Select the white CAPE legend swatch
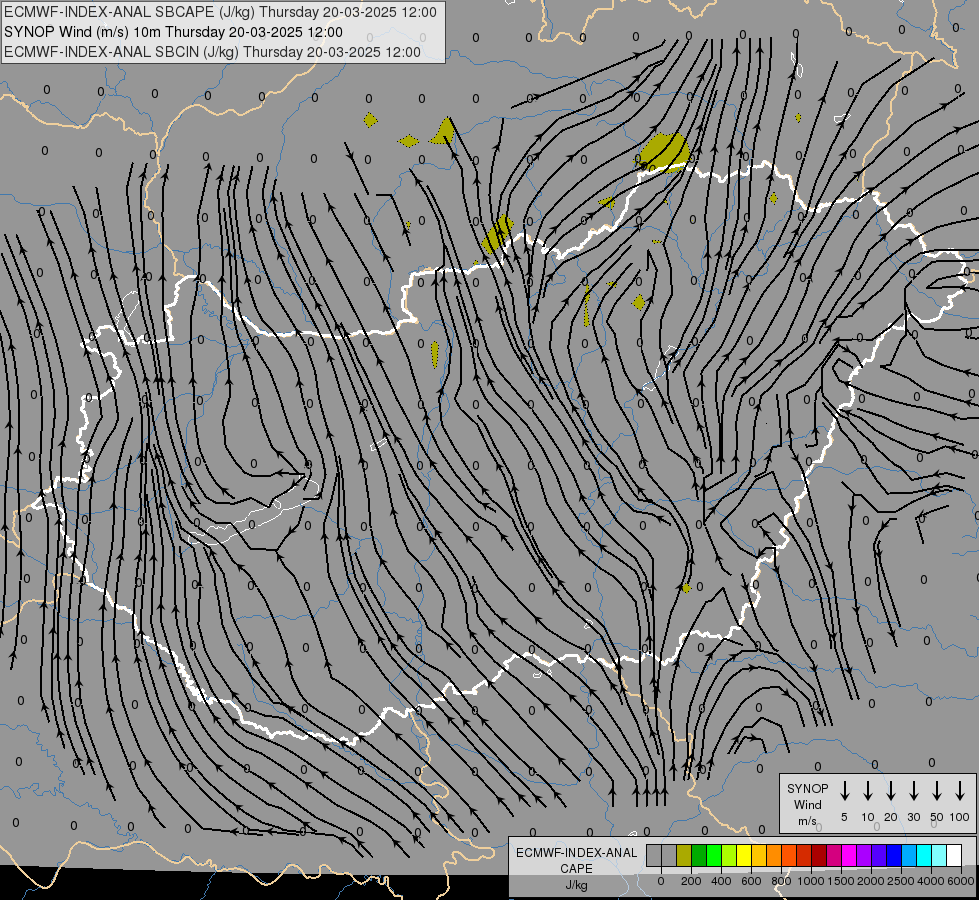 click(x=955, y=855)
